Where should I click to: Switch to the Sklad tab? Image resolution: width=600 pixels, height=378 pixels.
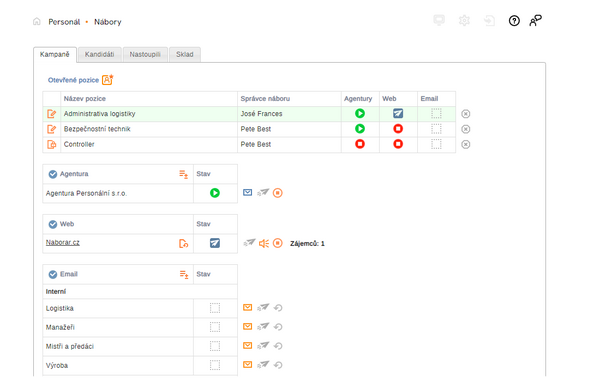pyautogui.click(x=185, y=55)
